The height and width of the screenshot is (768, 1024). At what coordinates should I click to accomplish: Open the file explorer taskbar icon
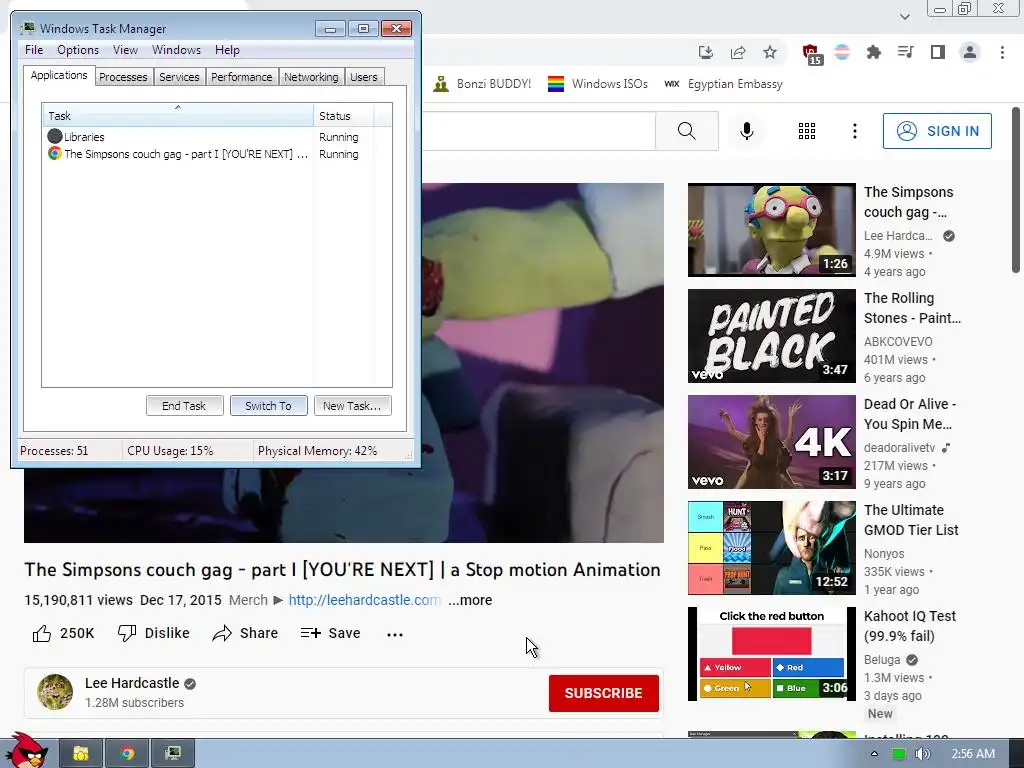point(81,754)
